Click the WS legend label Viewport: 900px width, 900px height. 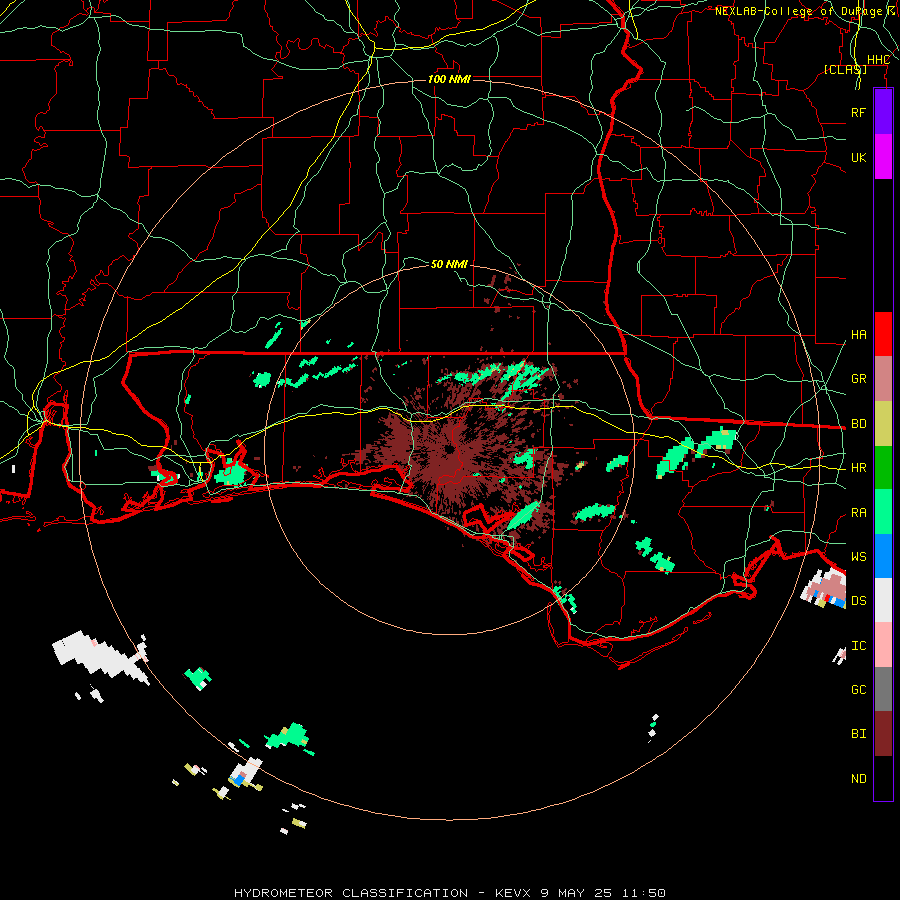(x=858, y=556)
